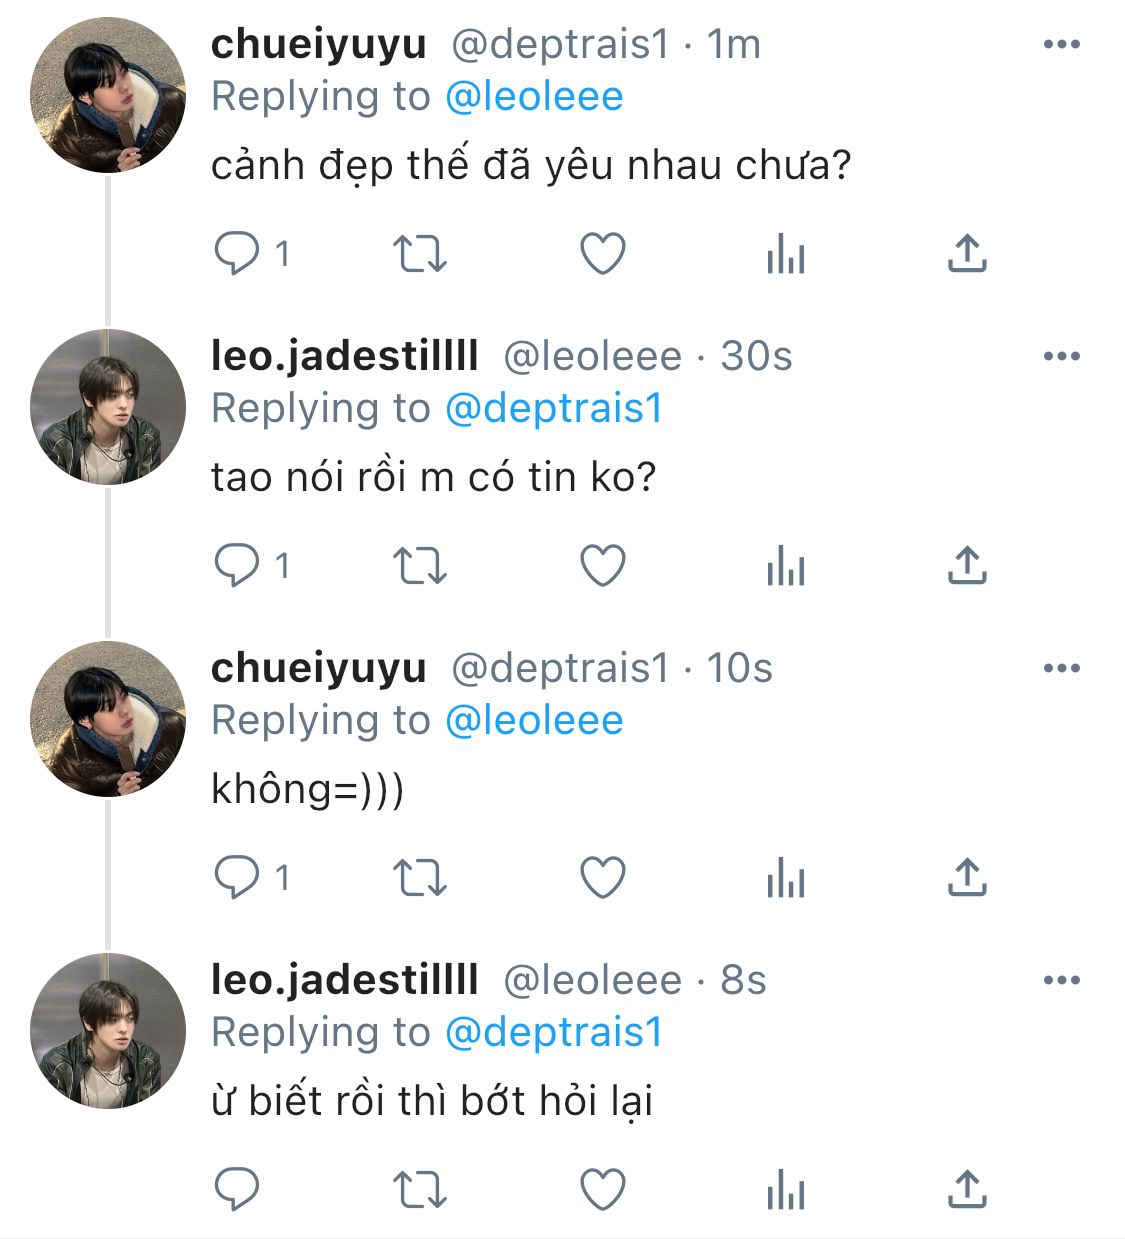Open @leoleee mention link in first tweet
The image size is (1125, 1239).
tap(533, 97)
